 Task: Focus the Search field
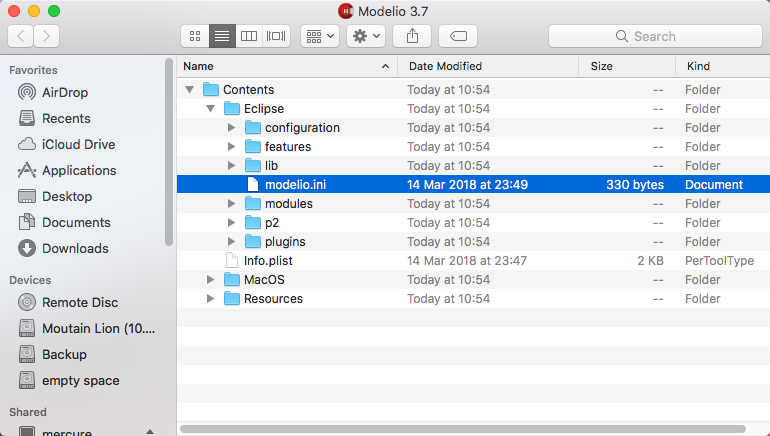pos(655,36)
